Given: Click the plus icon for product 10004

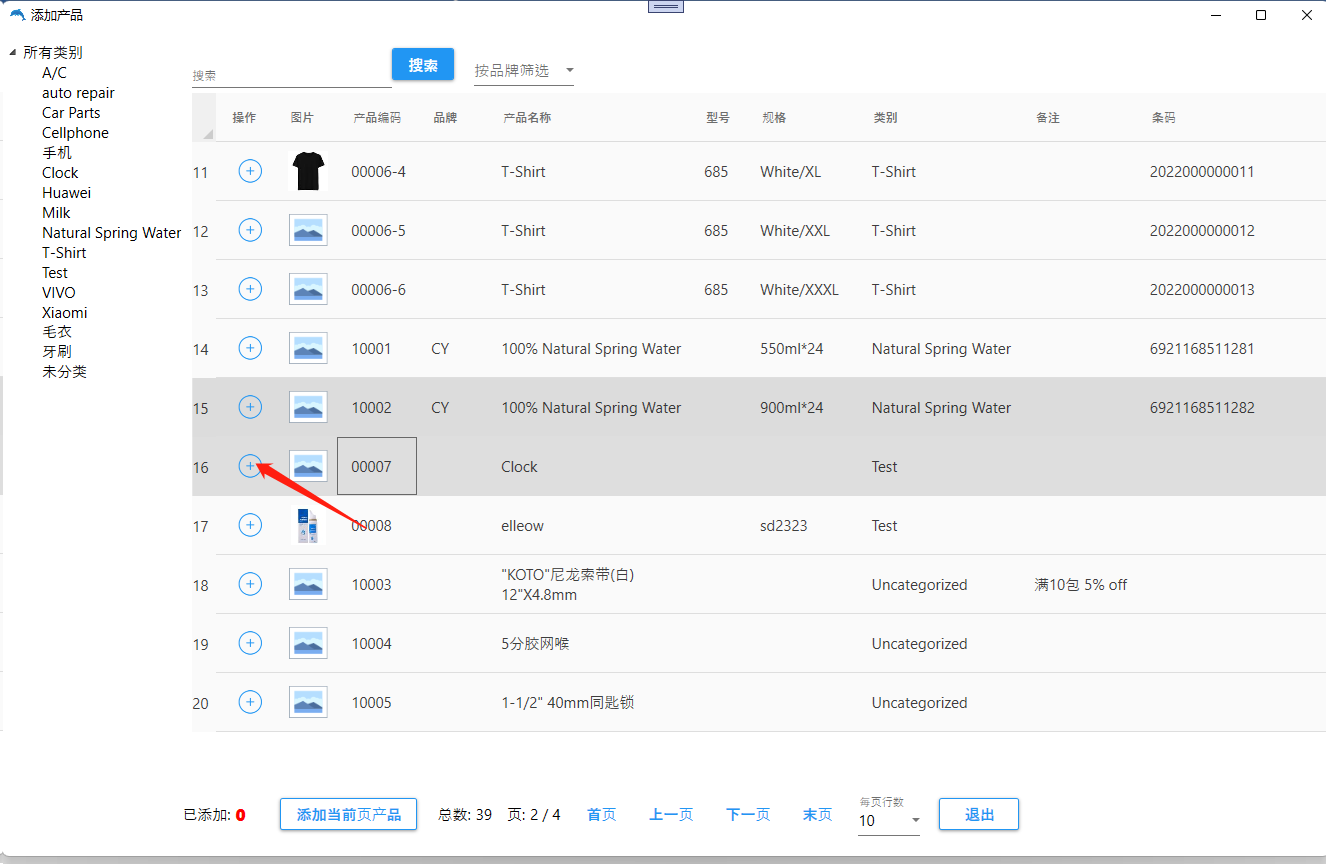Looking at the screenshot, I should [250, 643].
